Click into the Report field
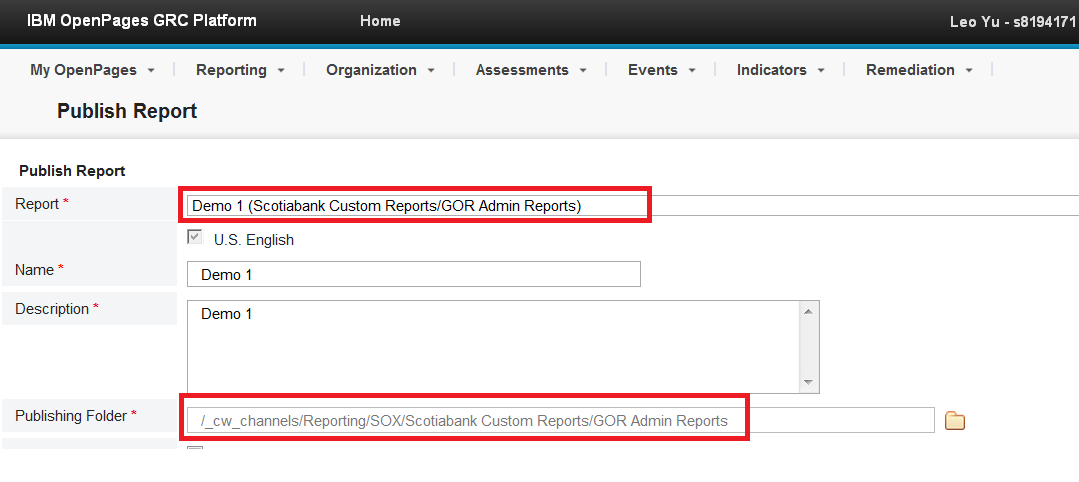The image size is (1079, 482). [632, 205]
